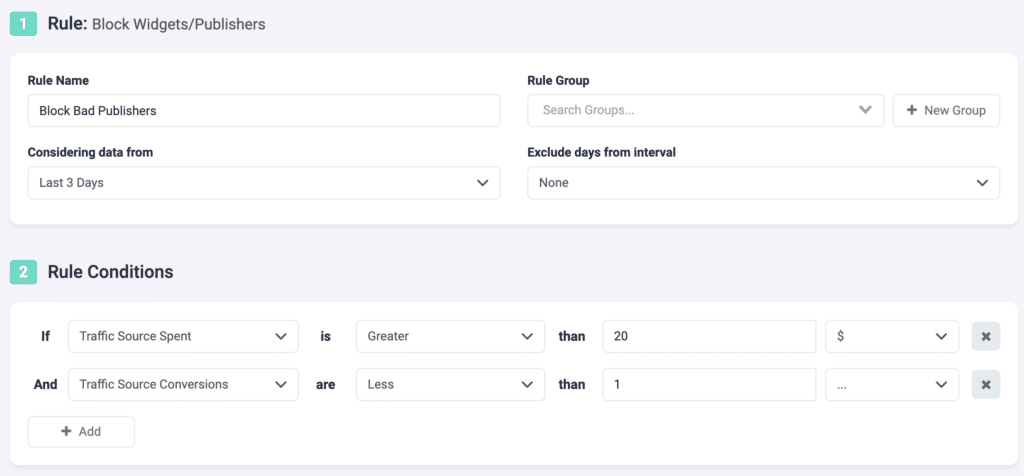Open the Less comparison dropdown
Image resolution: width=1024 pixels, height=476 pixels.
point(451,385)
